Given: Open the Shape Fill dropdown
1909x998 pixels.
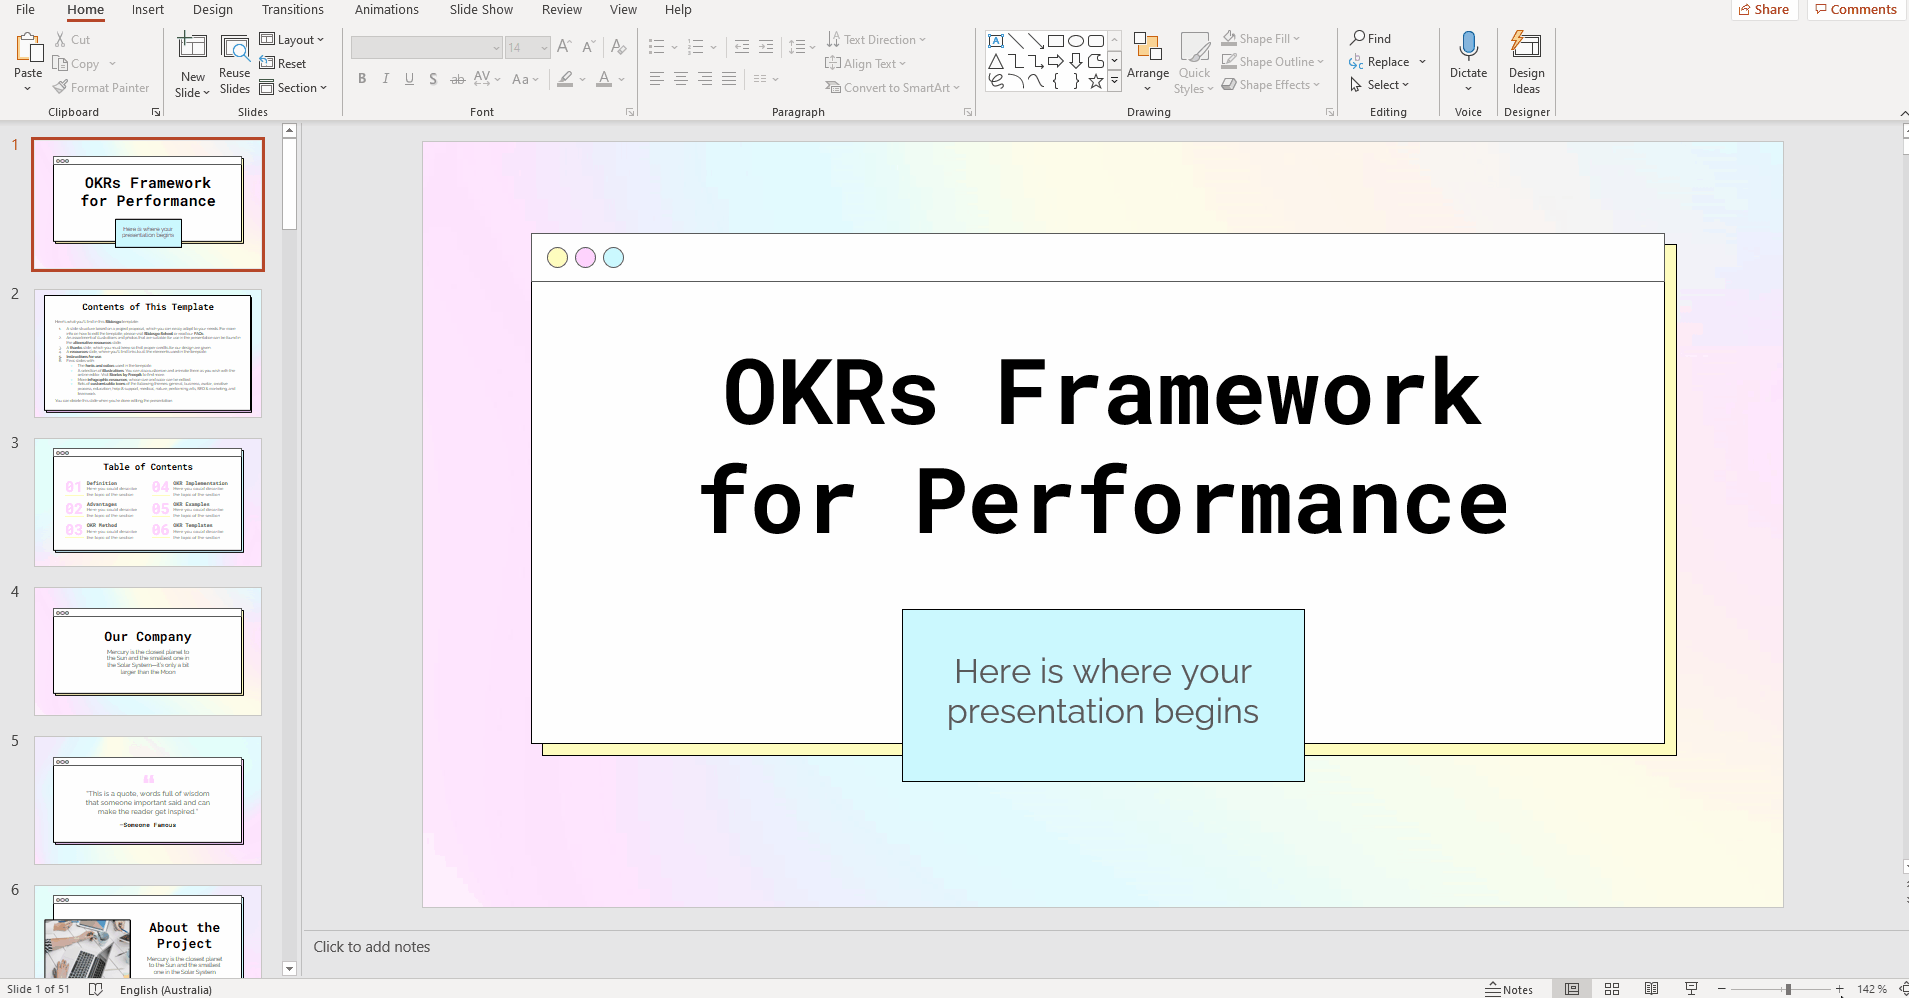Looking at the screenshot, I should point(1260,38).
